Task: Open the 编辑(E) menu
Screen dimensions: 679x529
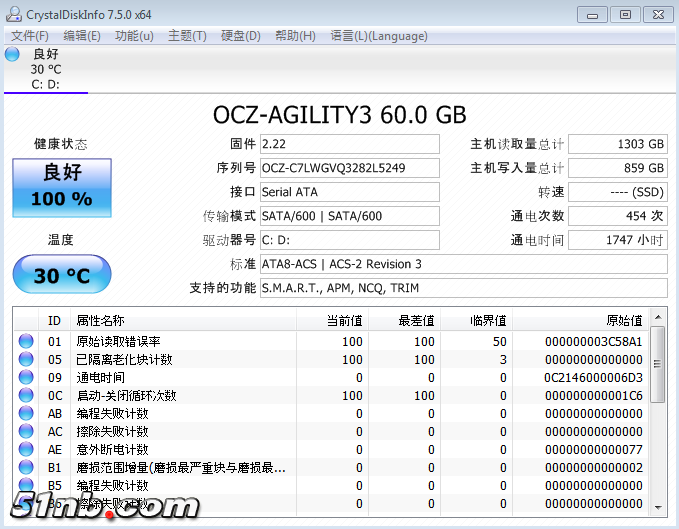Action: pos(82,36)
